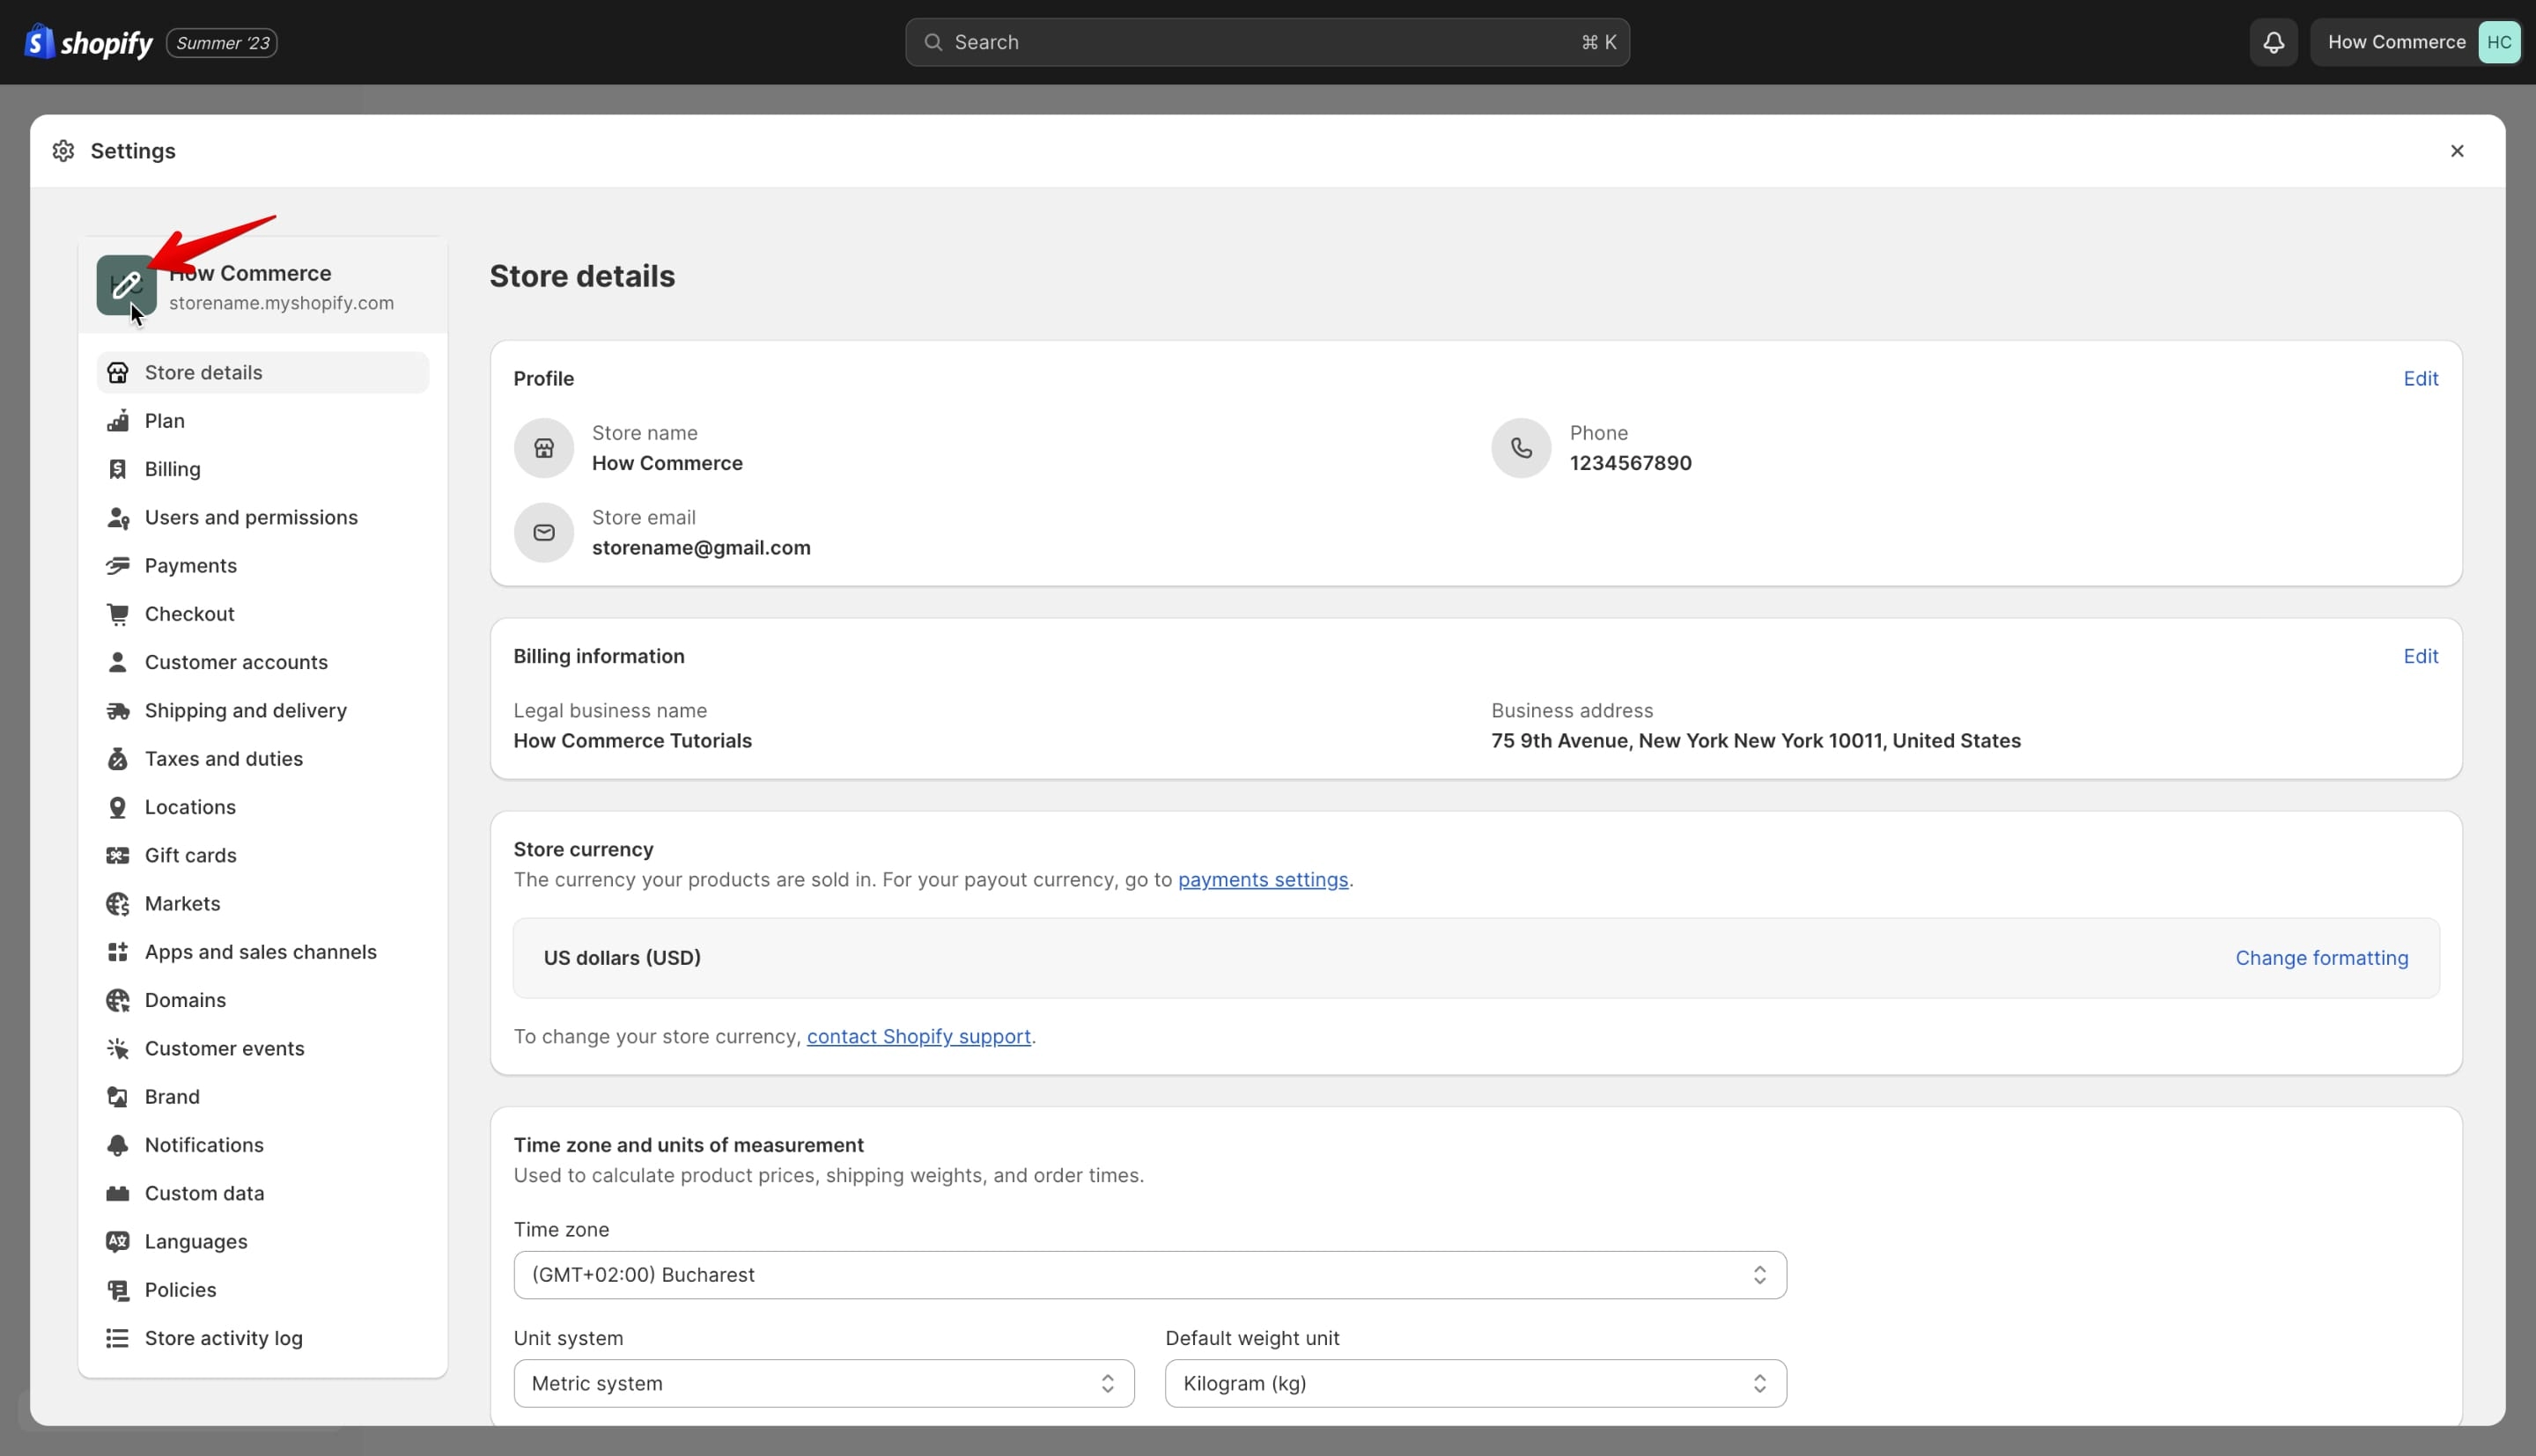Go to Notifications settings
Image resolution: width=2536 pixels, height=1456 pixels.
click(263, 1145)
